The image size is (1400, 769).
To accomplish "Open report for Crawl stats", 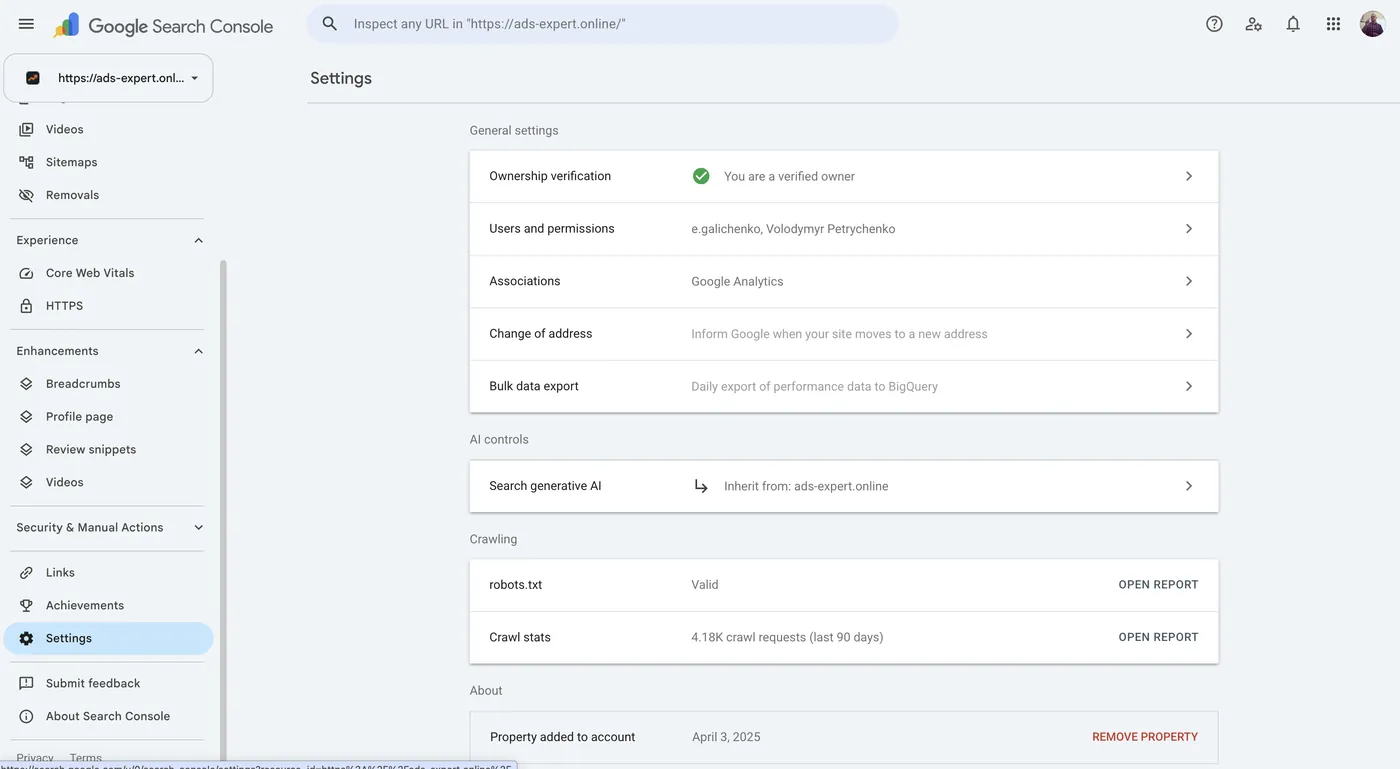I will 1158,637.
